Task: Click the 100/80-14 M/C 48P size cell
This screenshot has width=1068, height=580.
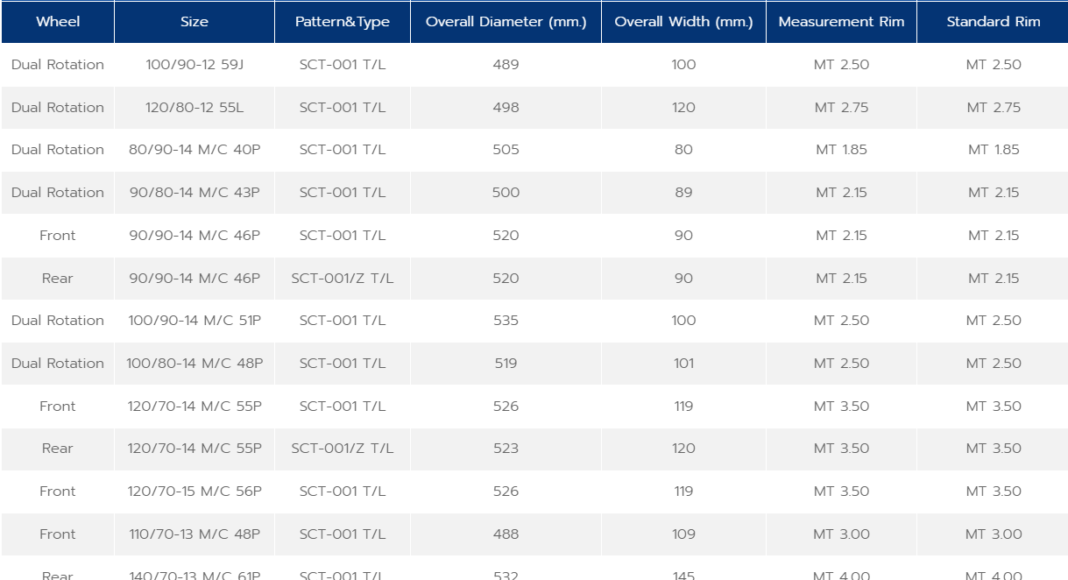Action: point(194,364)
